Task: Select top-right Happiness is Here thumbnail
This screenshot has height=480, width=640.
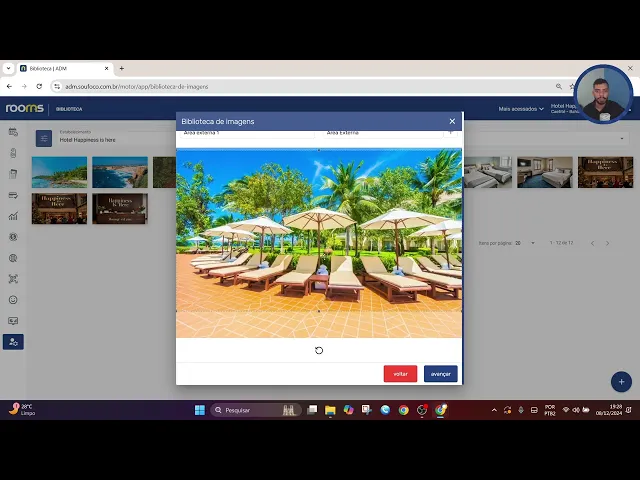Action: click(x=605, y=172)
